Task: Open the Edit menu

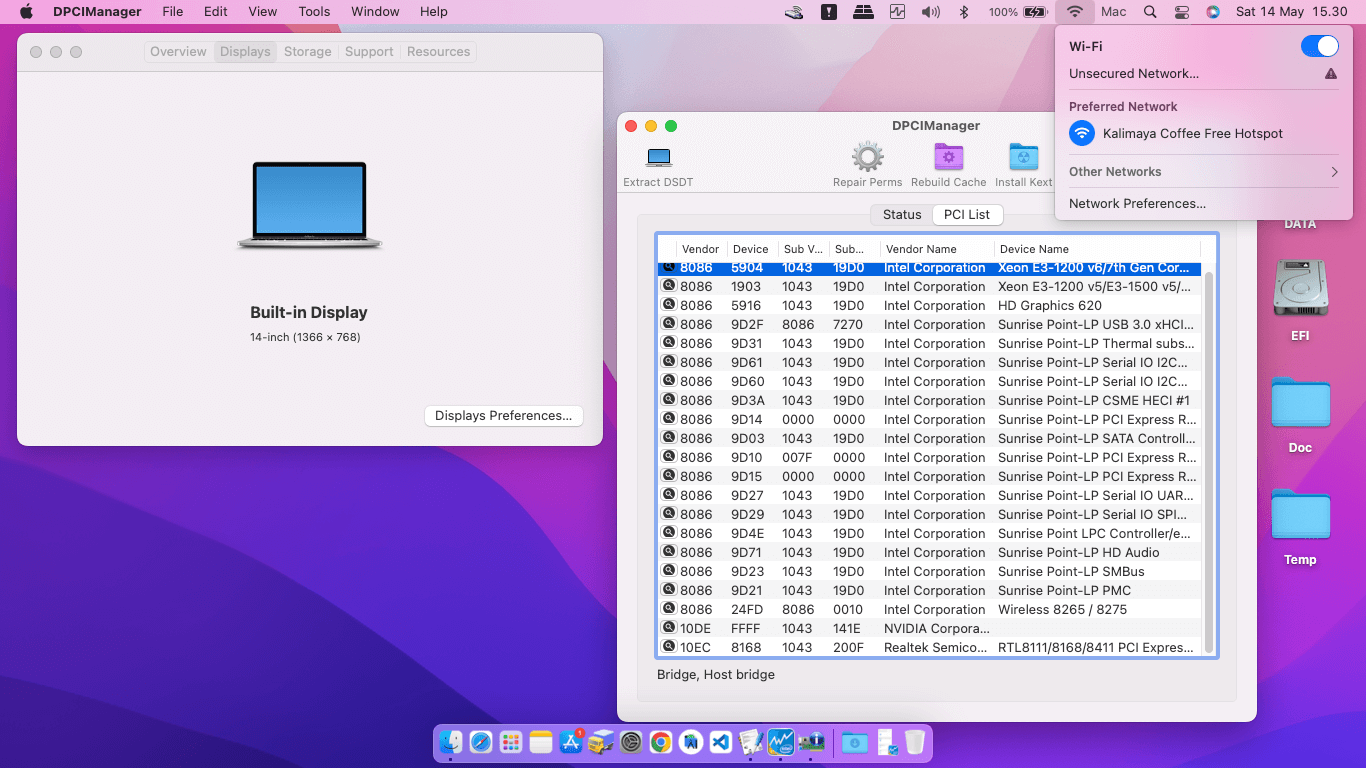Action: [x=216, y=12]
